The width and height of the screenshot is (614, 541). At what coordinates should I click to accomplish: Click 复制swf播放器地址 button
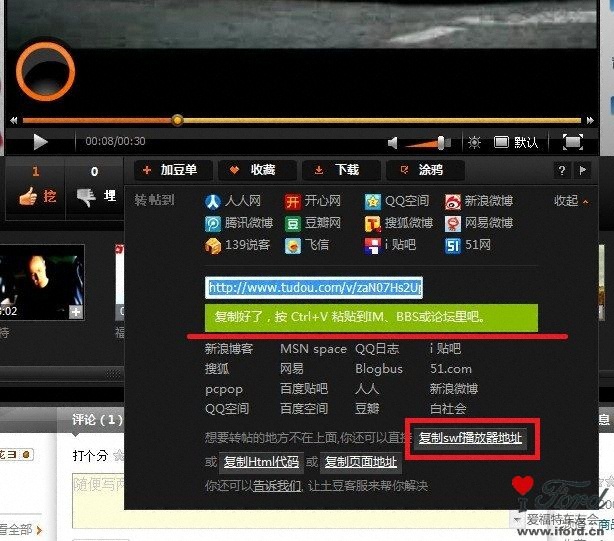tap(470, 438)
